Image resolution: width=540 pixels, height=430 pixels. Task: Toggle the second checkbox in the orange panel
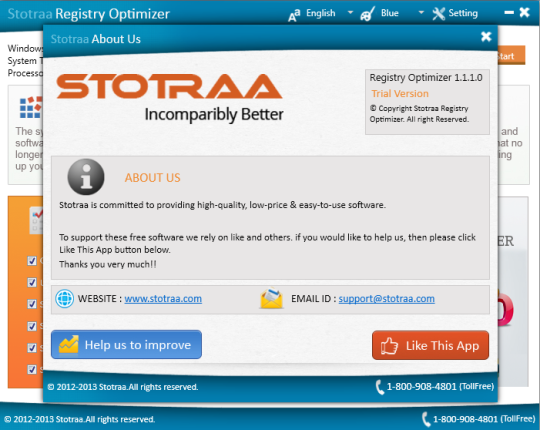tap(32, 282)
